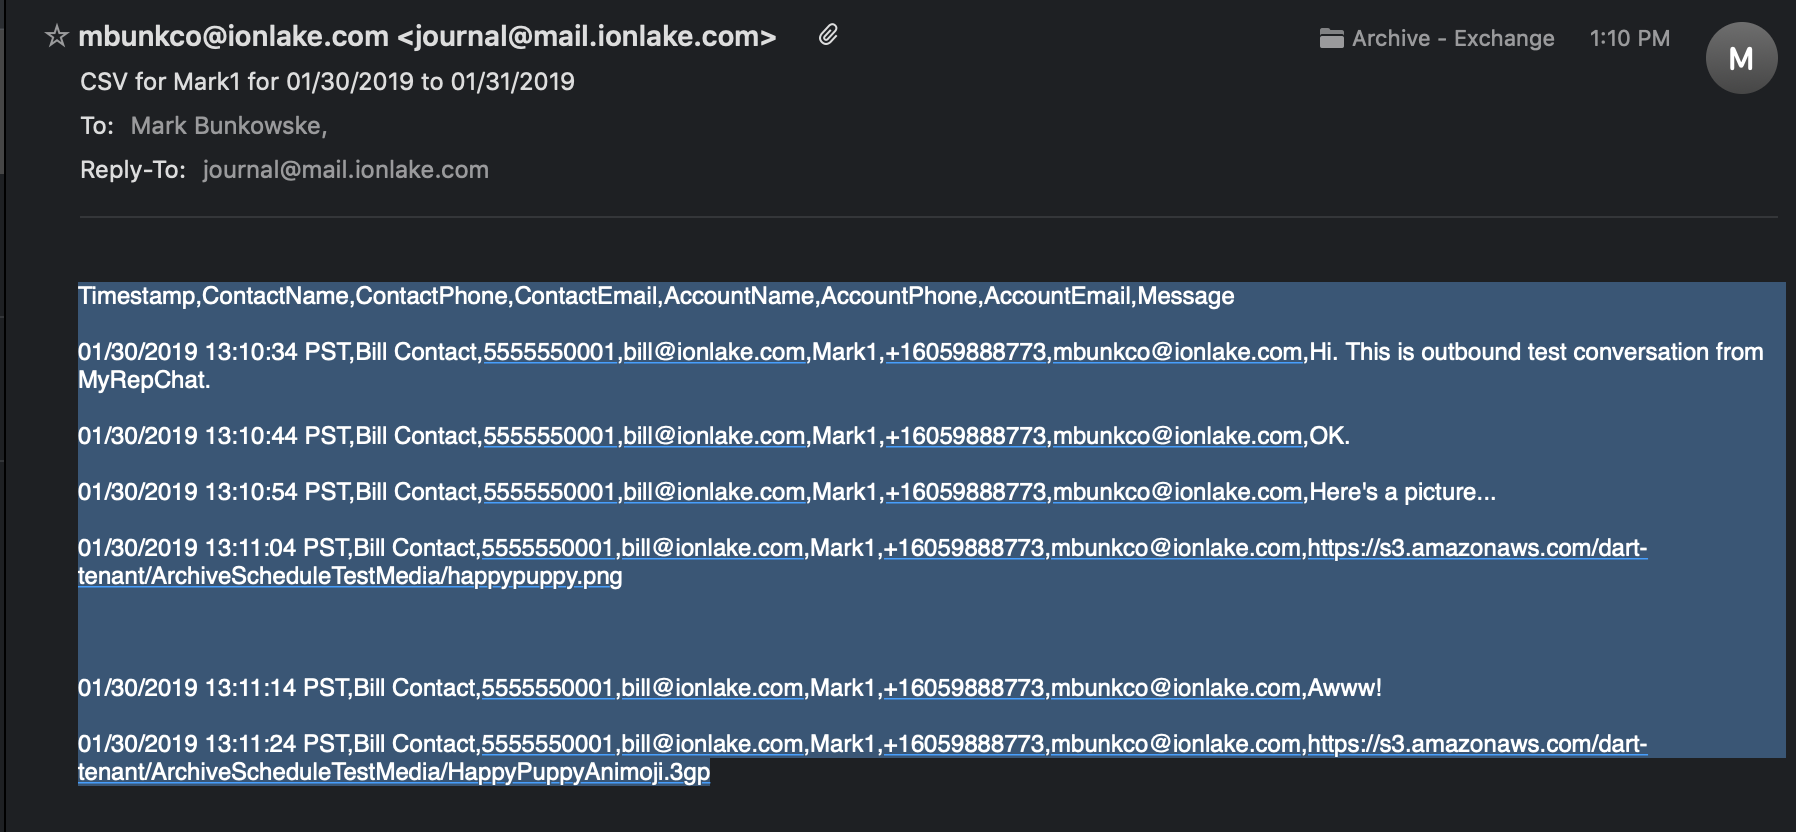
Task: Click phone 5555550001 in the 13:10:44 row
Action: tap(549, 436)
